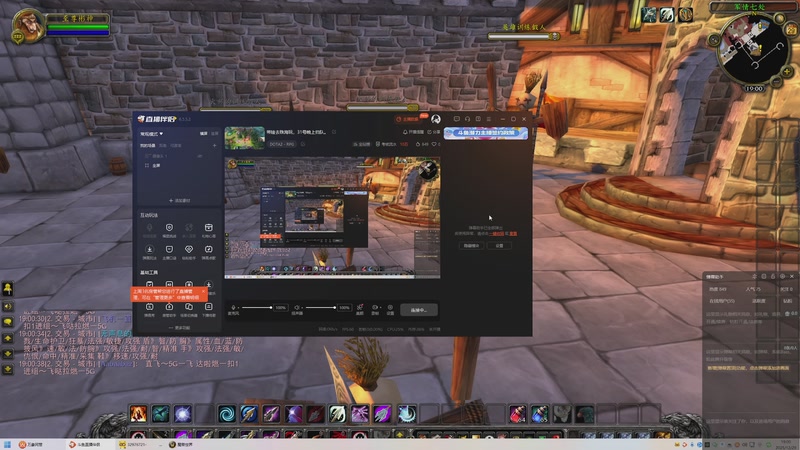Open the shield icon in interactive section
This screenshot has height=450, width=800.
pos(169,228)
